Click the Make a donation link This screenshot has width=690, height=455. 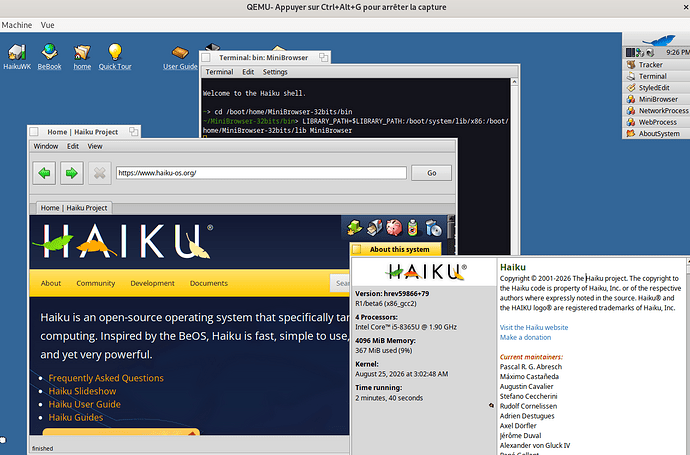pos(525,338)
